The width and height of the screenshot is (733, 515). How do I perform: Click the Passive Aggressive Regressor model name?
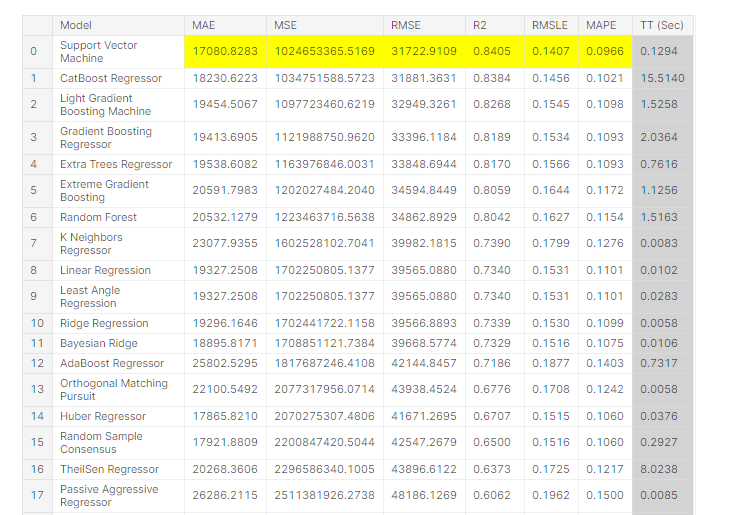[108, 495]
